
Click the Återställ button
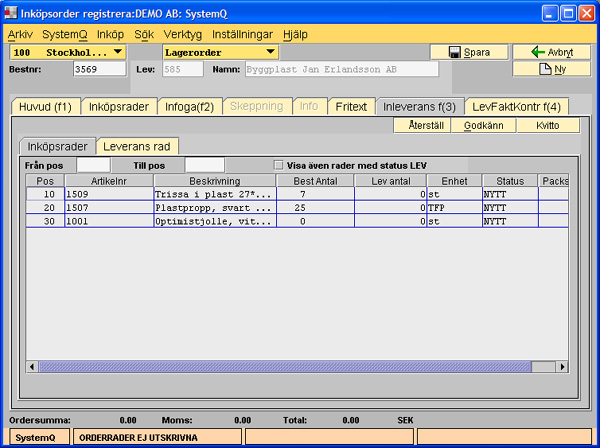[x=422, y=125]
